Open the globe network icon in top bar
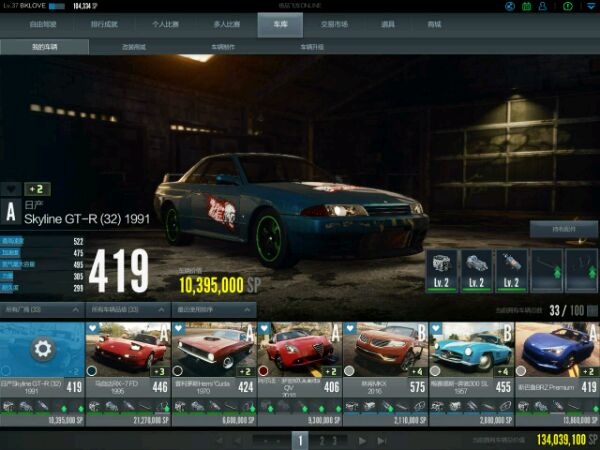Viewport: 600px width, 450px height. pyautogui.click(x=510, y=6)
